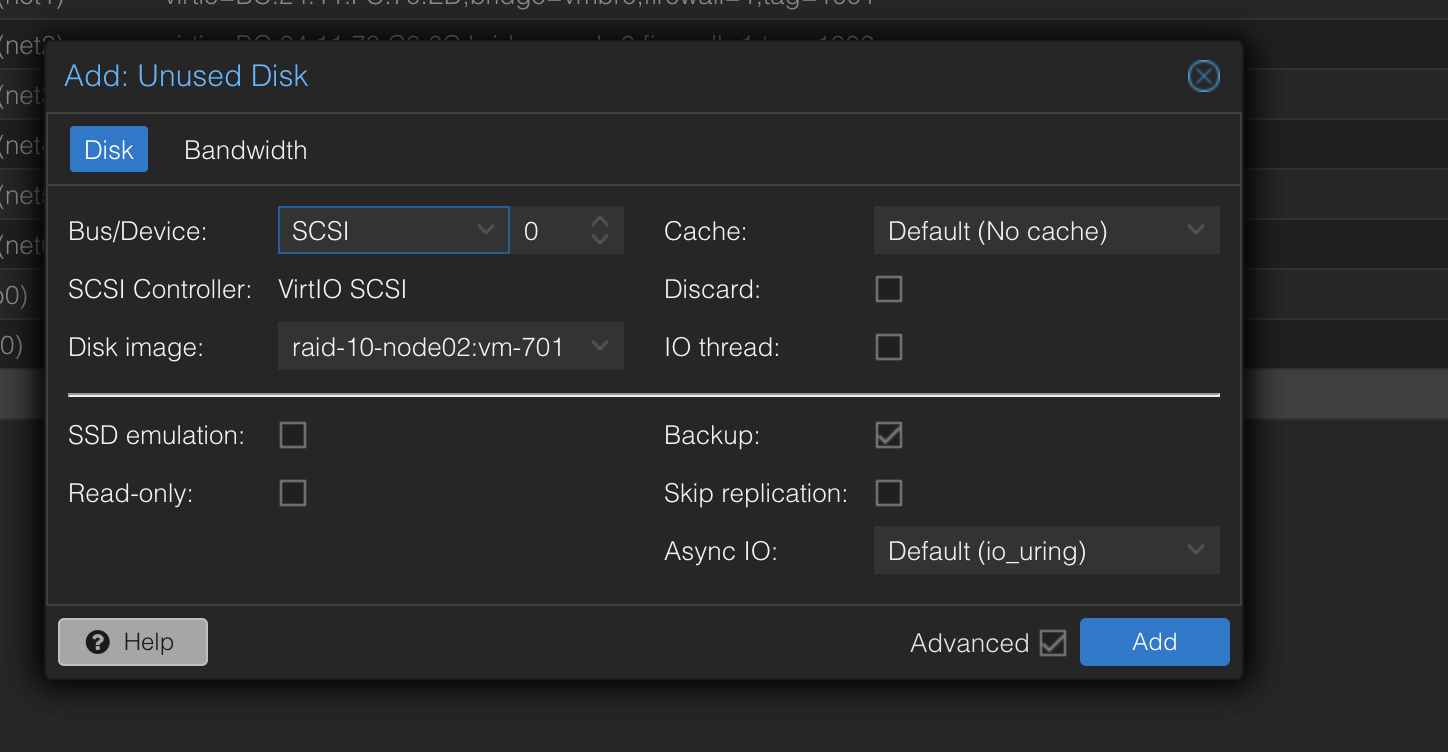The height and width of the screenshot is (752, 1448).
Task: Open the Cache dropdown
Action: click(x=1046, y=231)
